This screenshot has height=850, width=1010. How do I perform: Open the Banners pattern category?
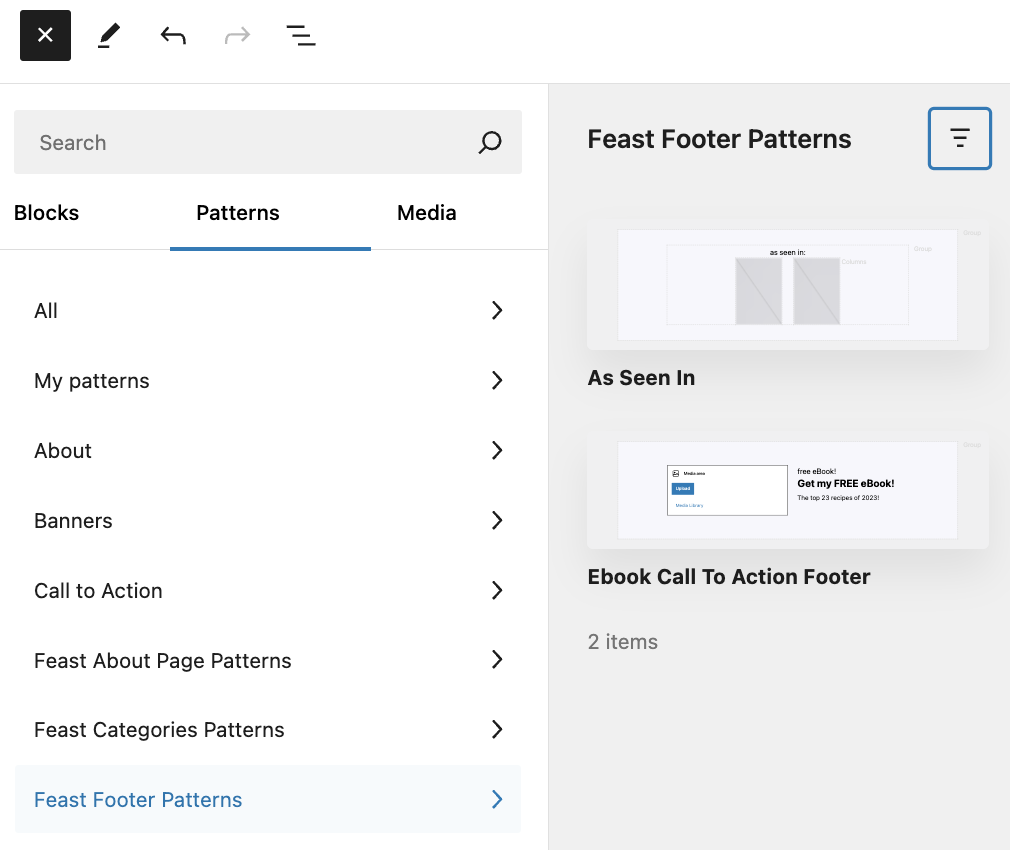coord(268,521)
